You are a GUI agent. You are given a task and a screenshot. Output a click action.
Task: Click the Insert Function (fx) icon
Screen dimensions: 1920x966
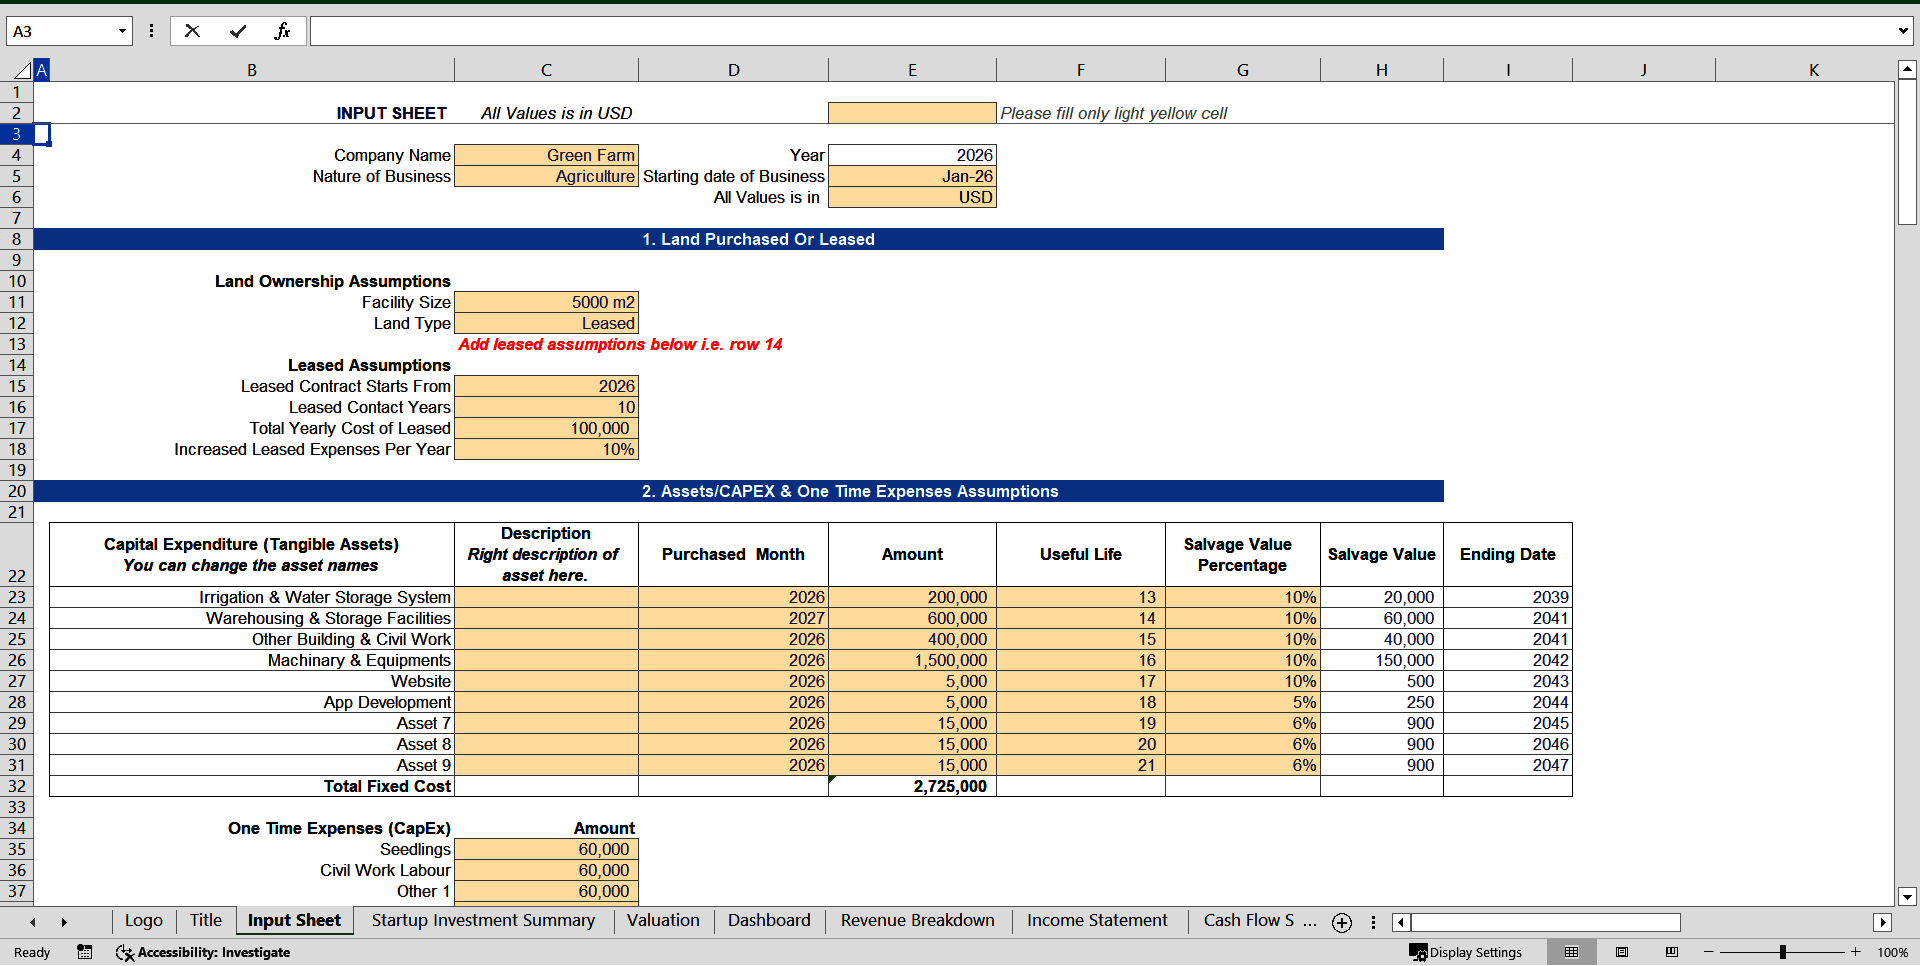[283, 30]
